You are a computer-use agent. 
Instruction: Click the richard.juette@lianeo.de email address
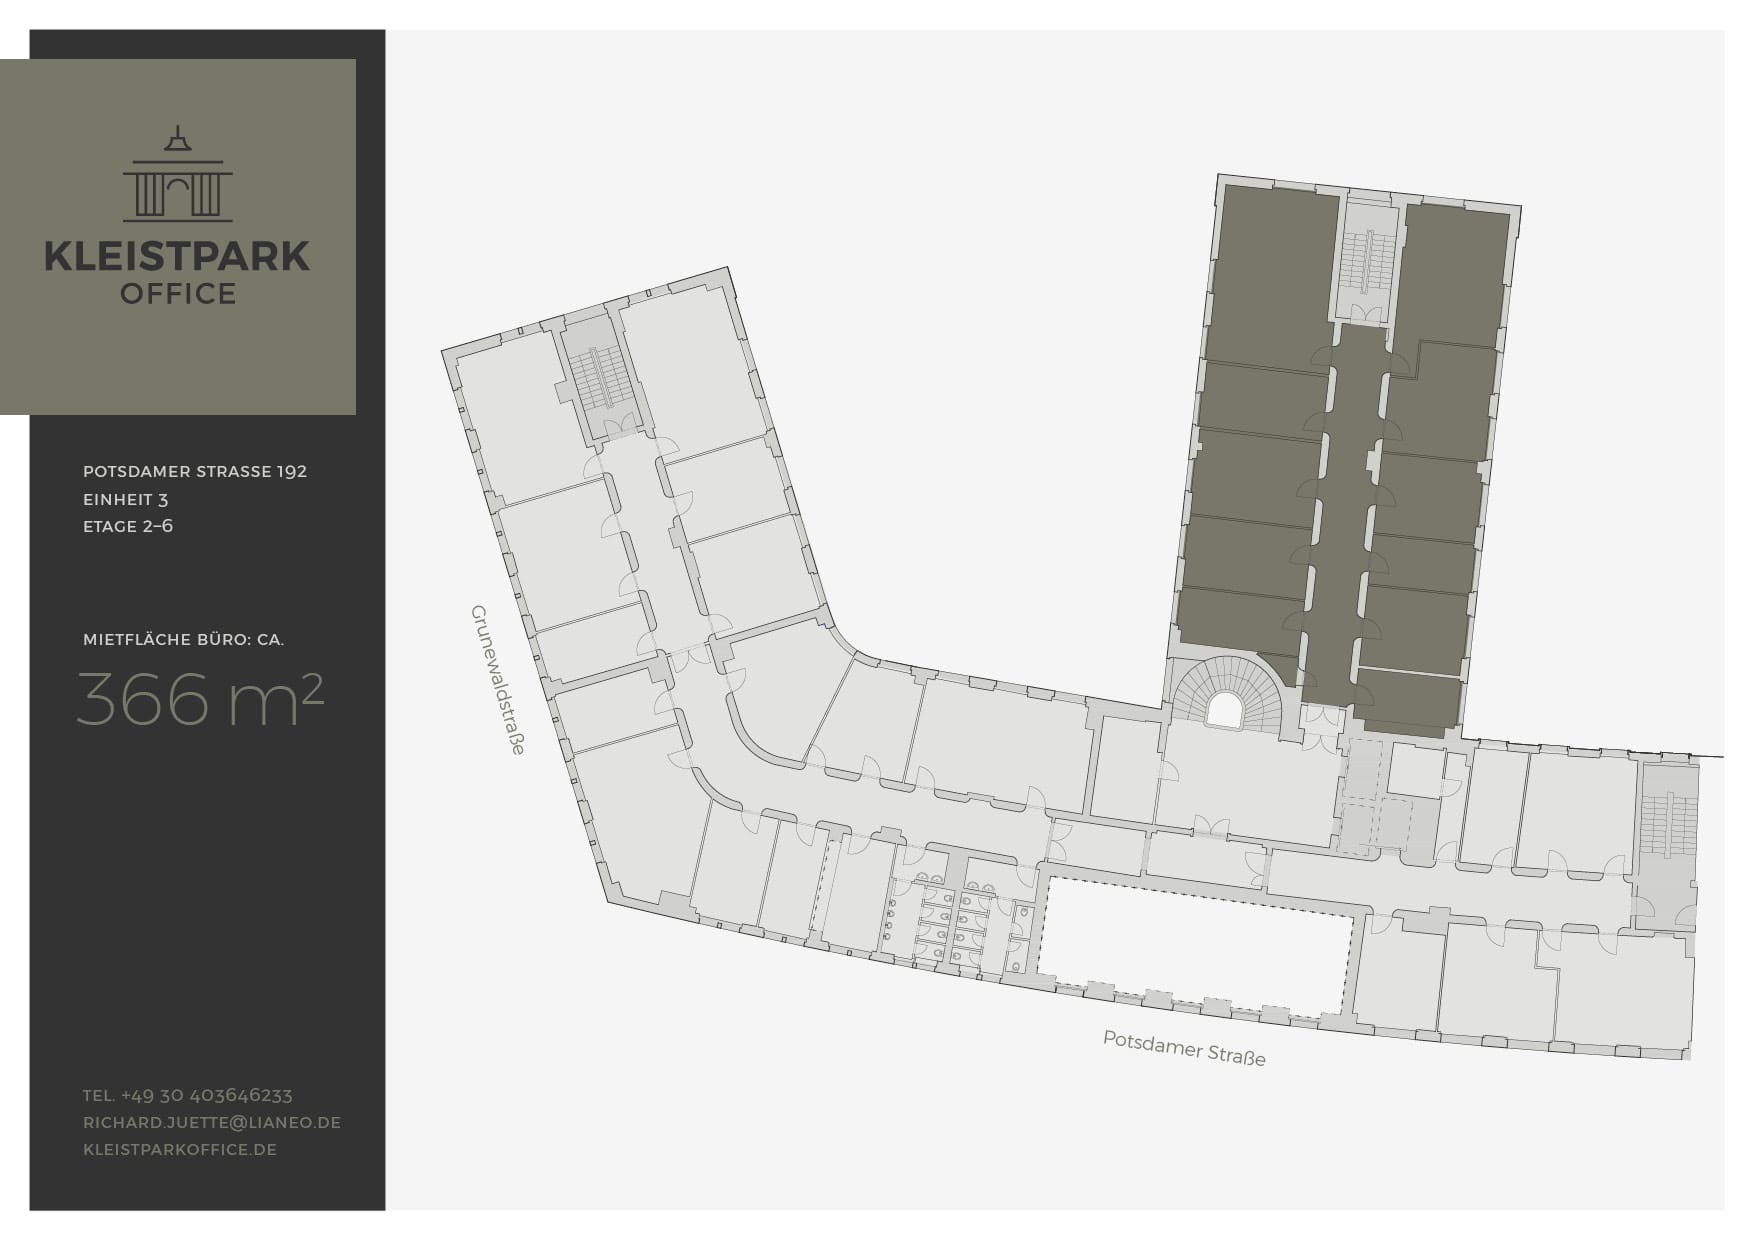(x=212, y=1122)
